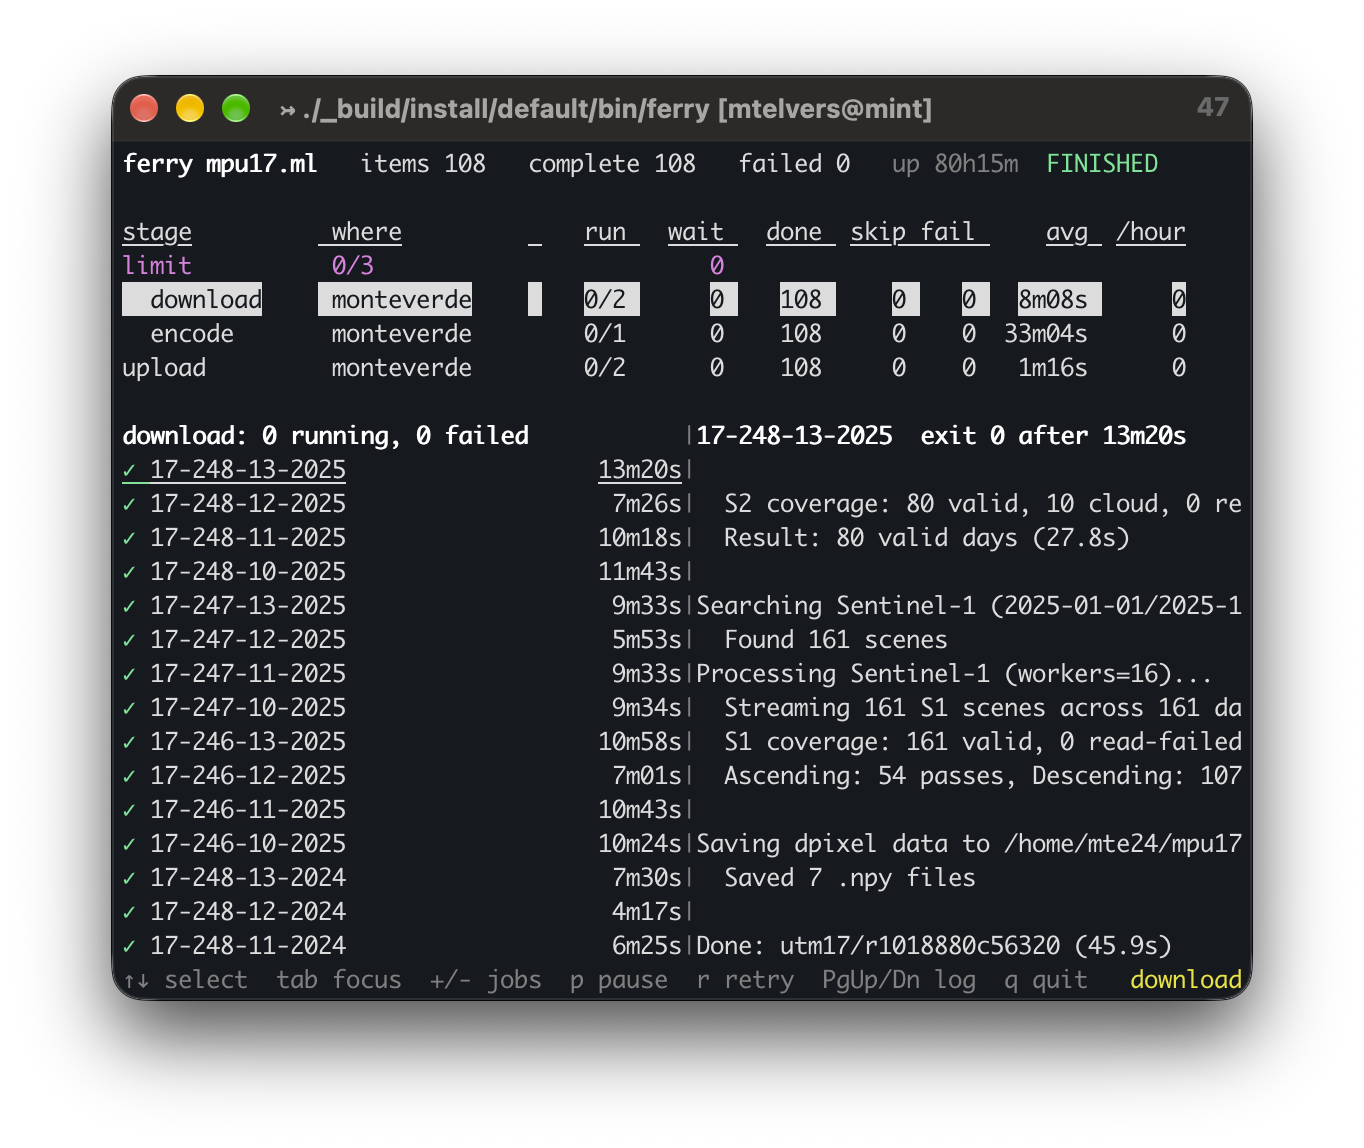Click the stage column header

[157, 232]
